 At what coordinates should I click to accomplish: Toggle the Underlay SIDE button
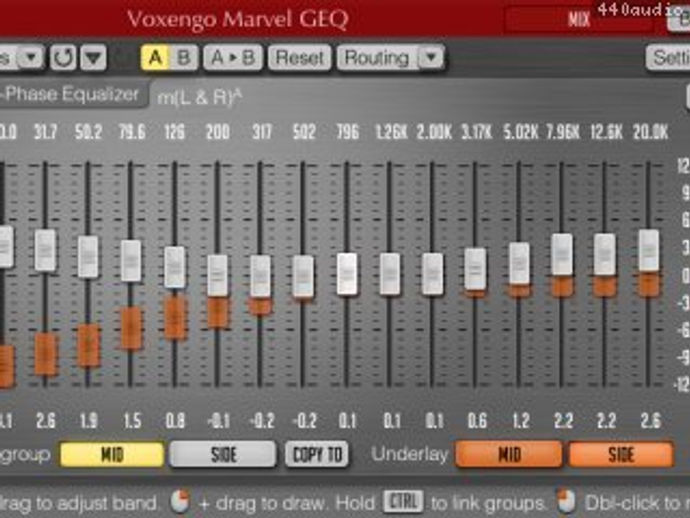pyautogui.click(x=621, y=455)
